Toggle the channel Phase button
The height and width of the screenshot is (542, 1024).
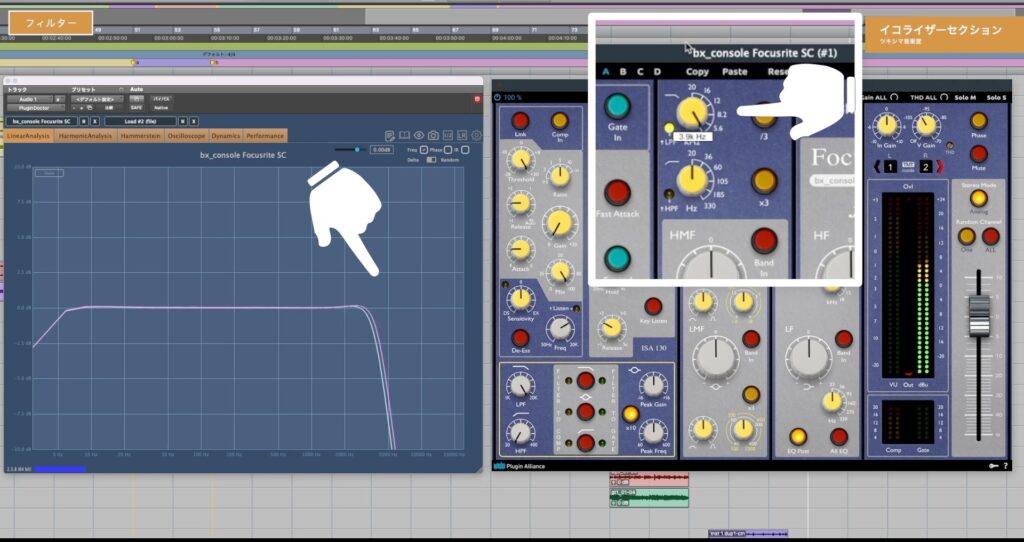tap(978, 121)
